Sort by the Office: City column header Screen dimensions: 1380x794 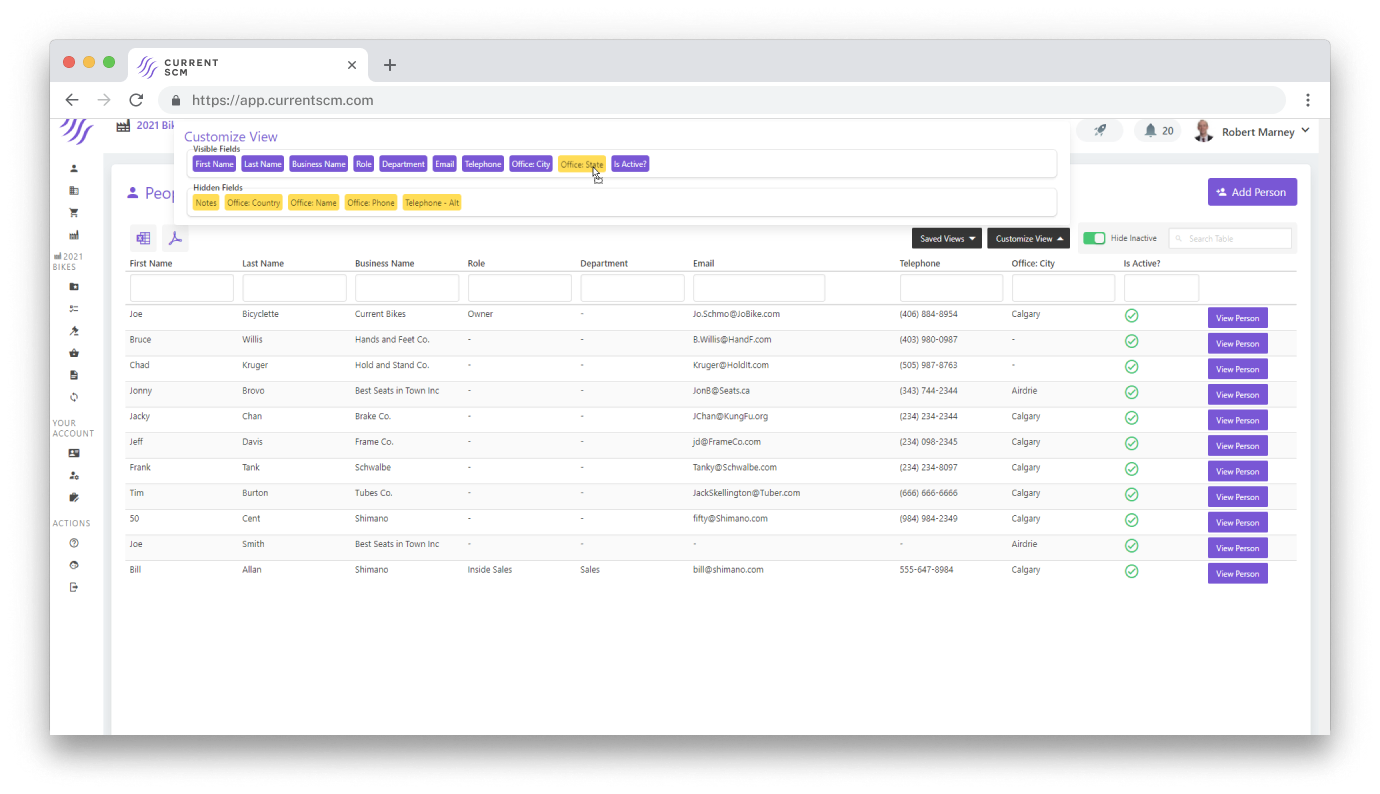pyautogui.click(x=1033, y=264)
